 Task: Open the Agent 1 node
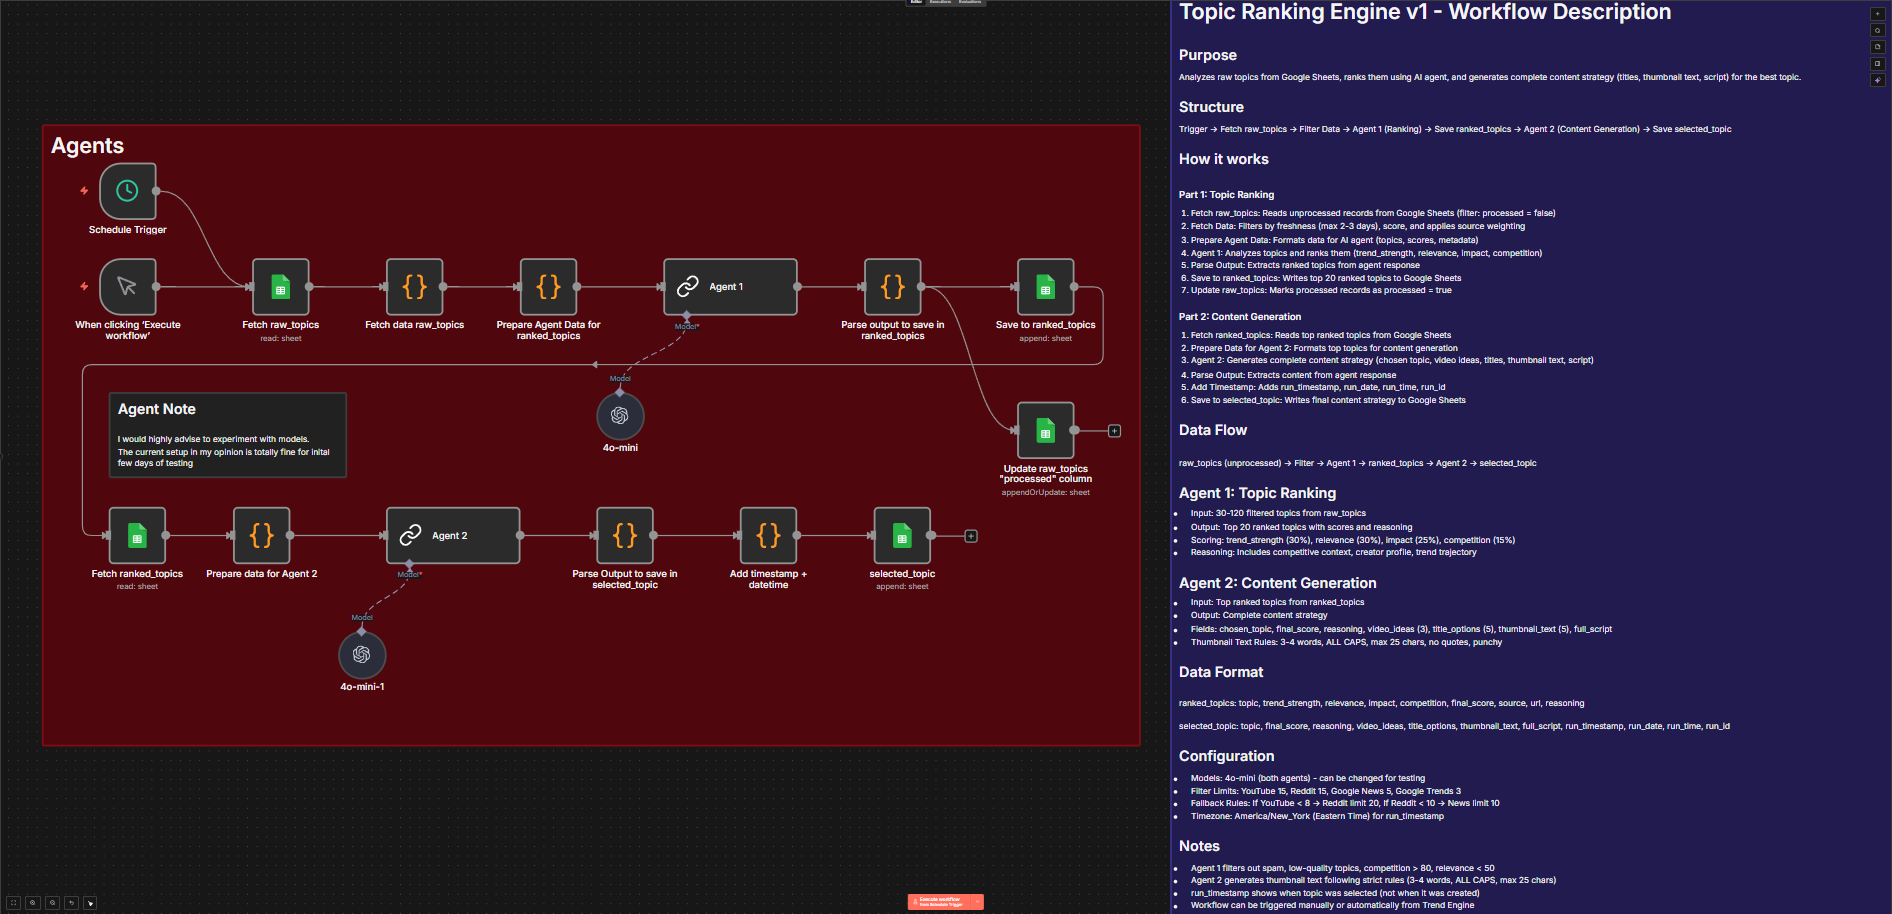pyautogui.click(x=730, y=286)
